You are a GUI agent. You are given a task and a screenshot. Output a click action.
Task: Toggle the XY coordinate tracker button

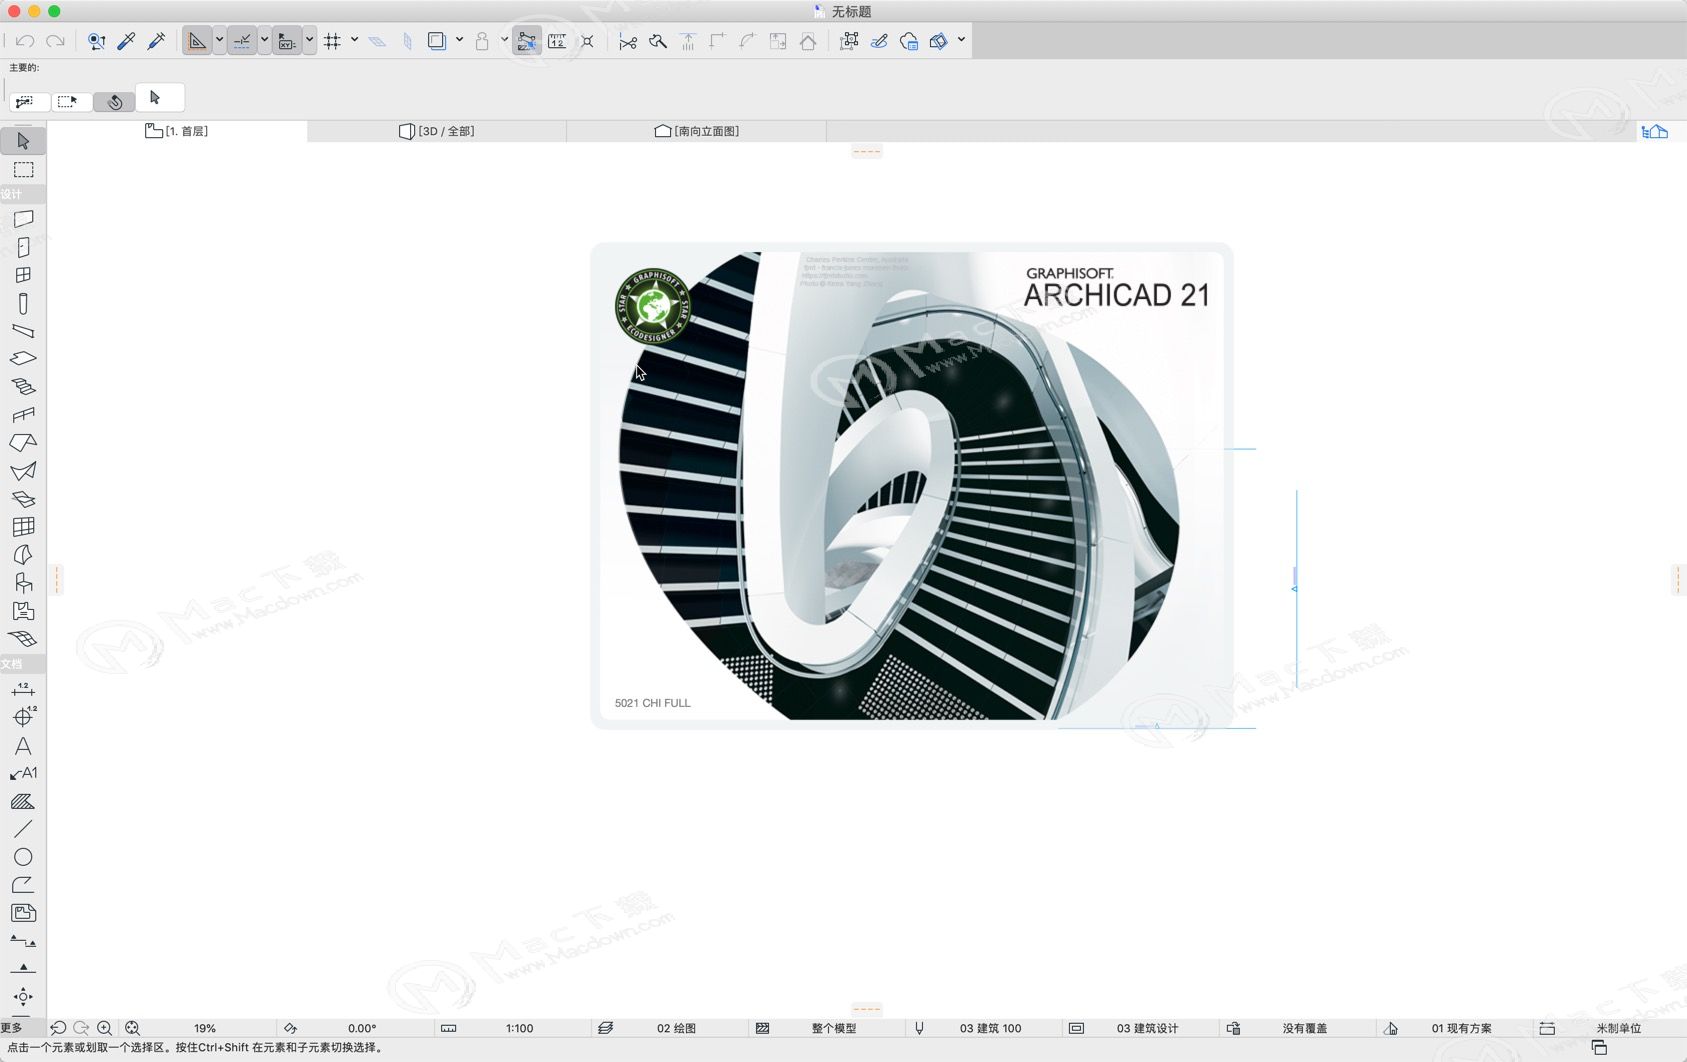(286, 41)
